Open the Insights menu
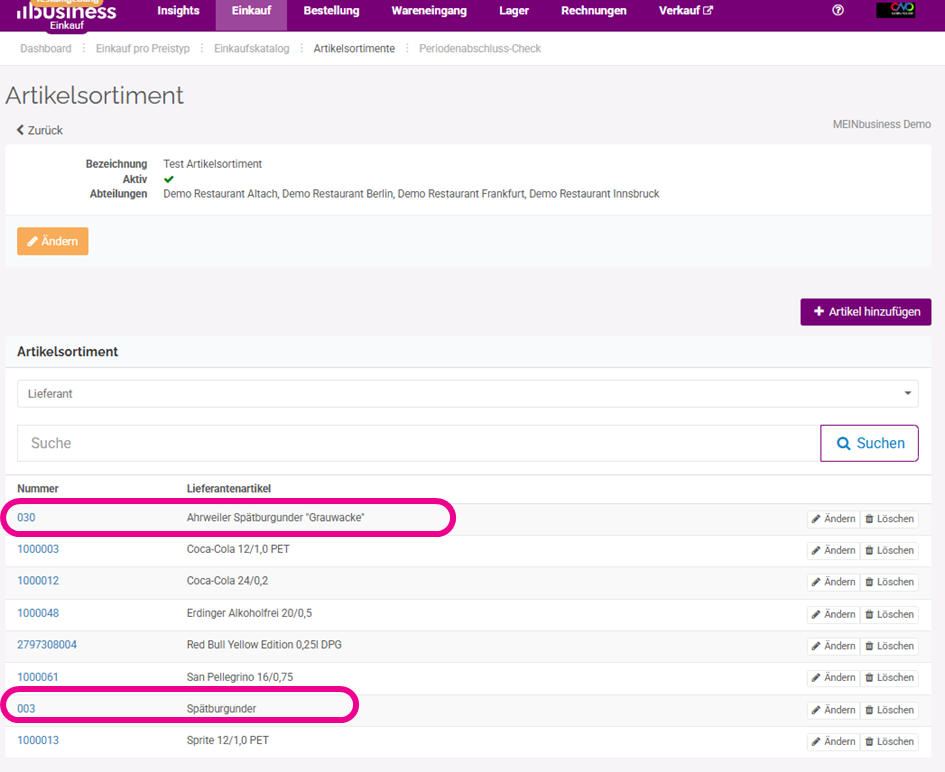 [x=178, y=10]
